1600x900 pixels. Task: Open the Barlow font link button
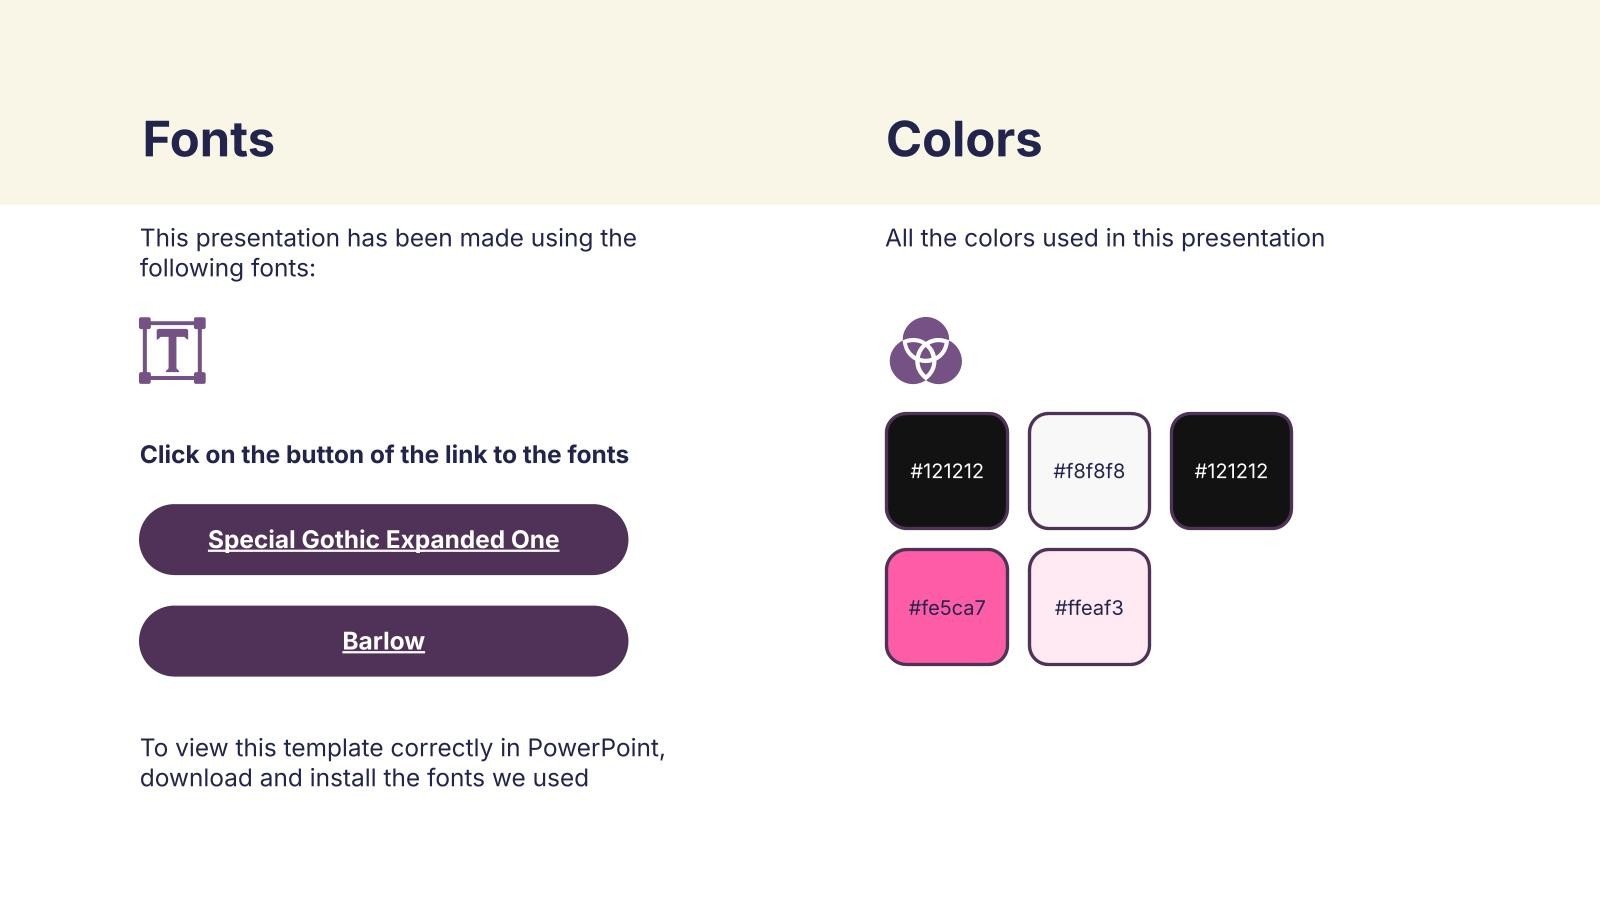pos(383,641)
